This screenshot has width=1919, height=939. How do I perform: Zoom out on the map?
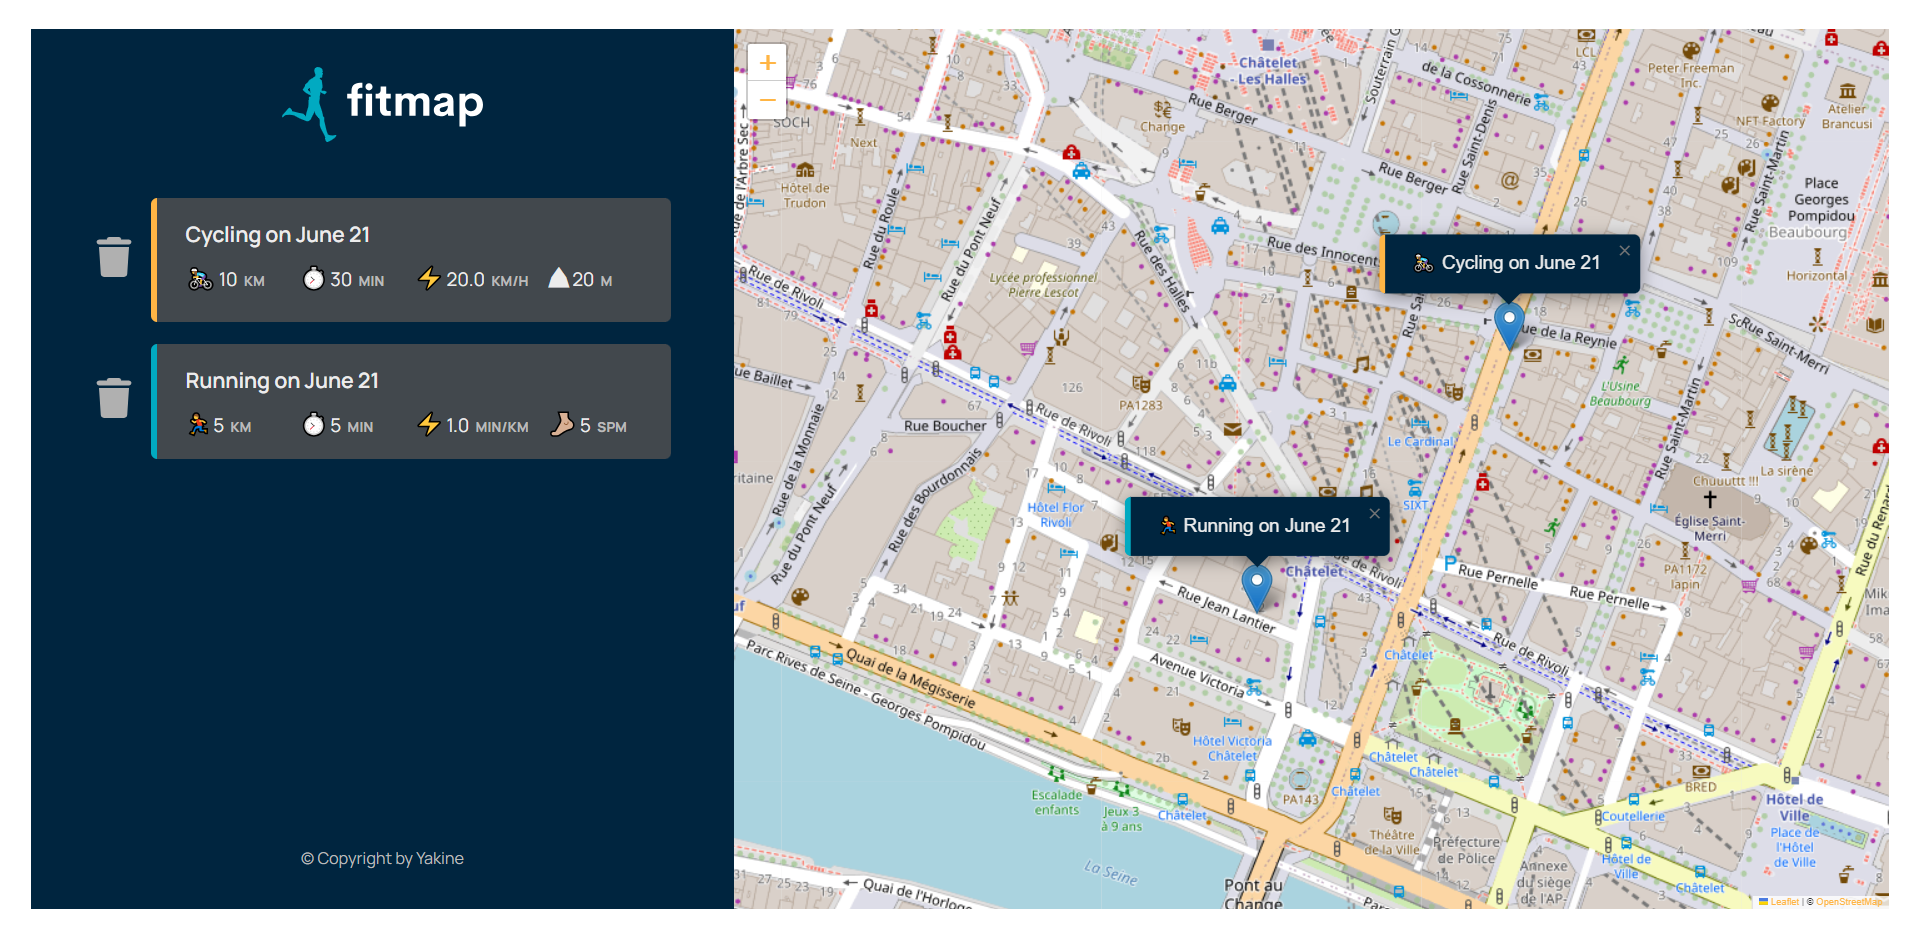click(767, 100)
